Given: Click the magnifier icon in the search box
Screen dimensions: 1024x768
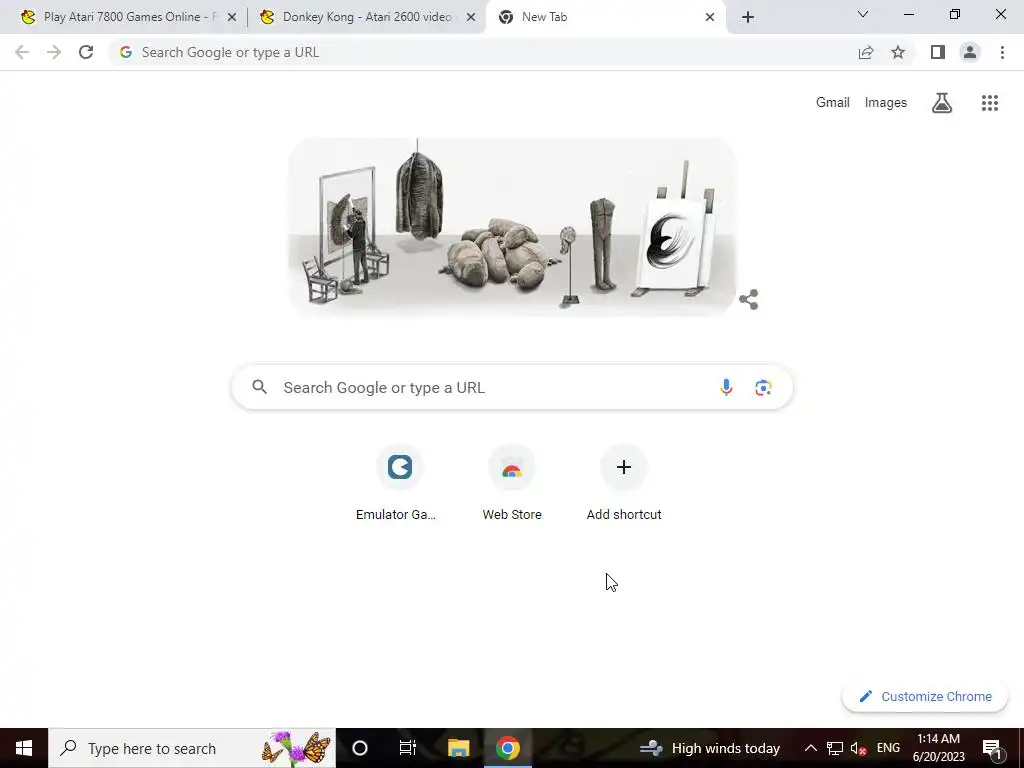Looking at the screenshot, I should click(259, 387).
